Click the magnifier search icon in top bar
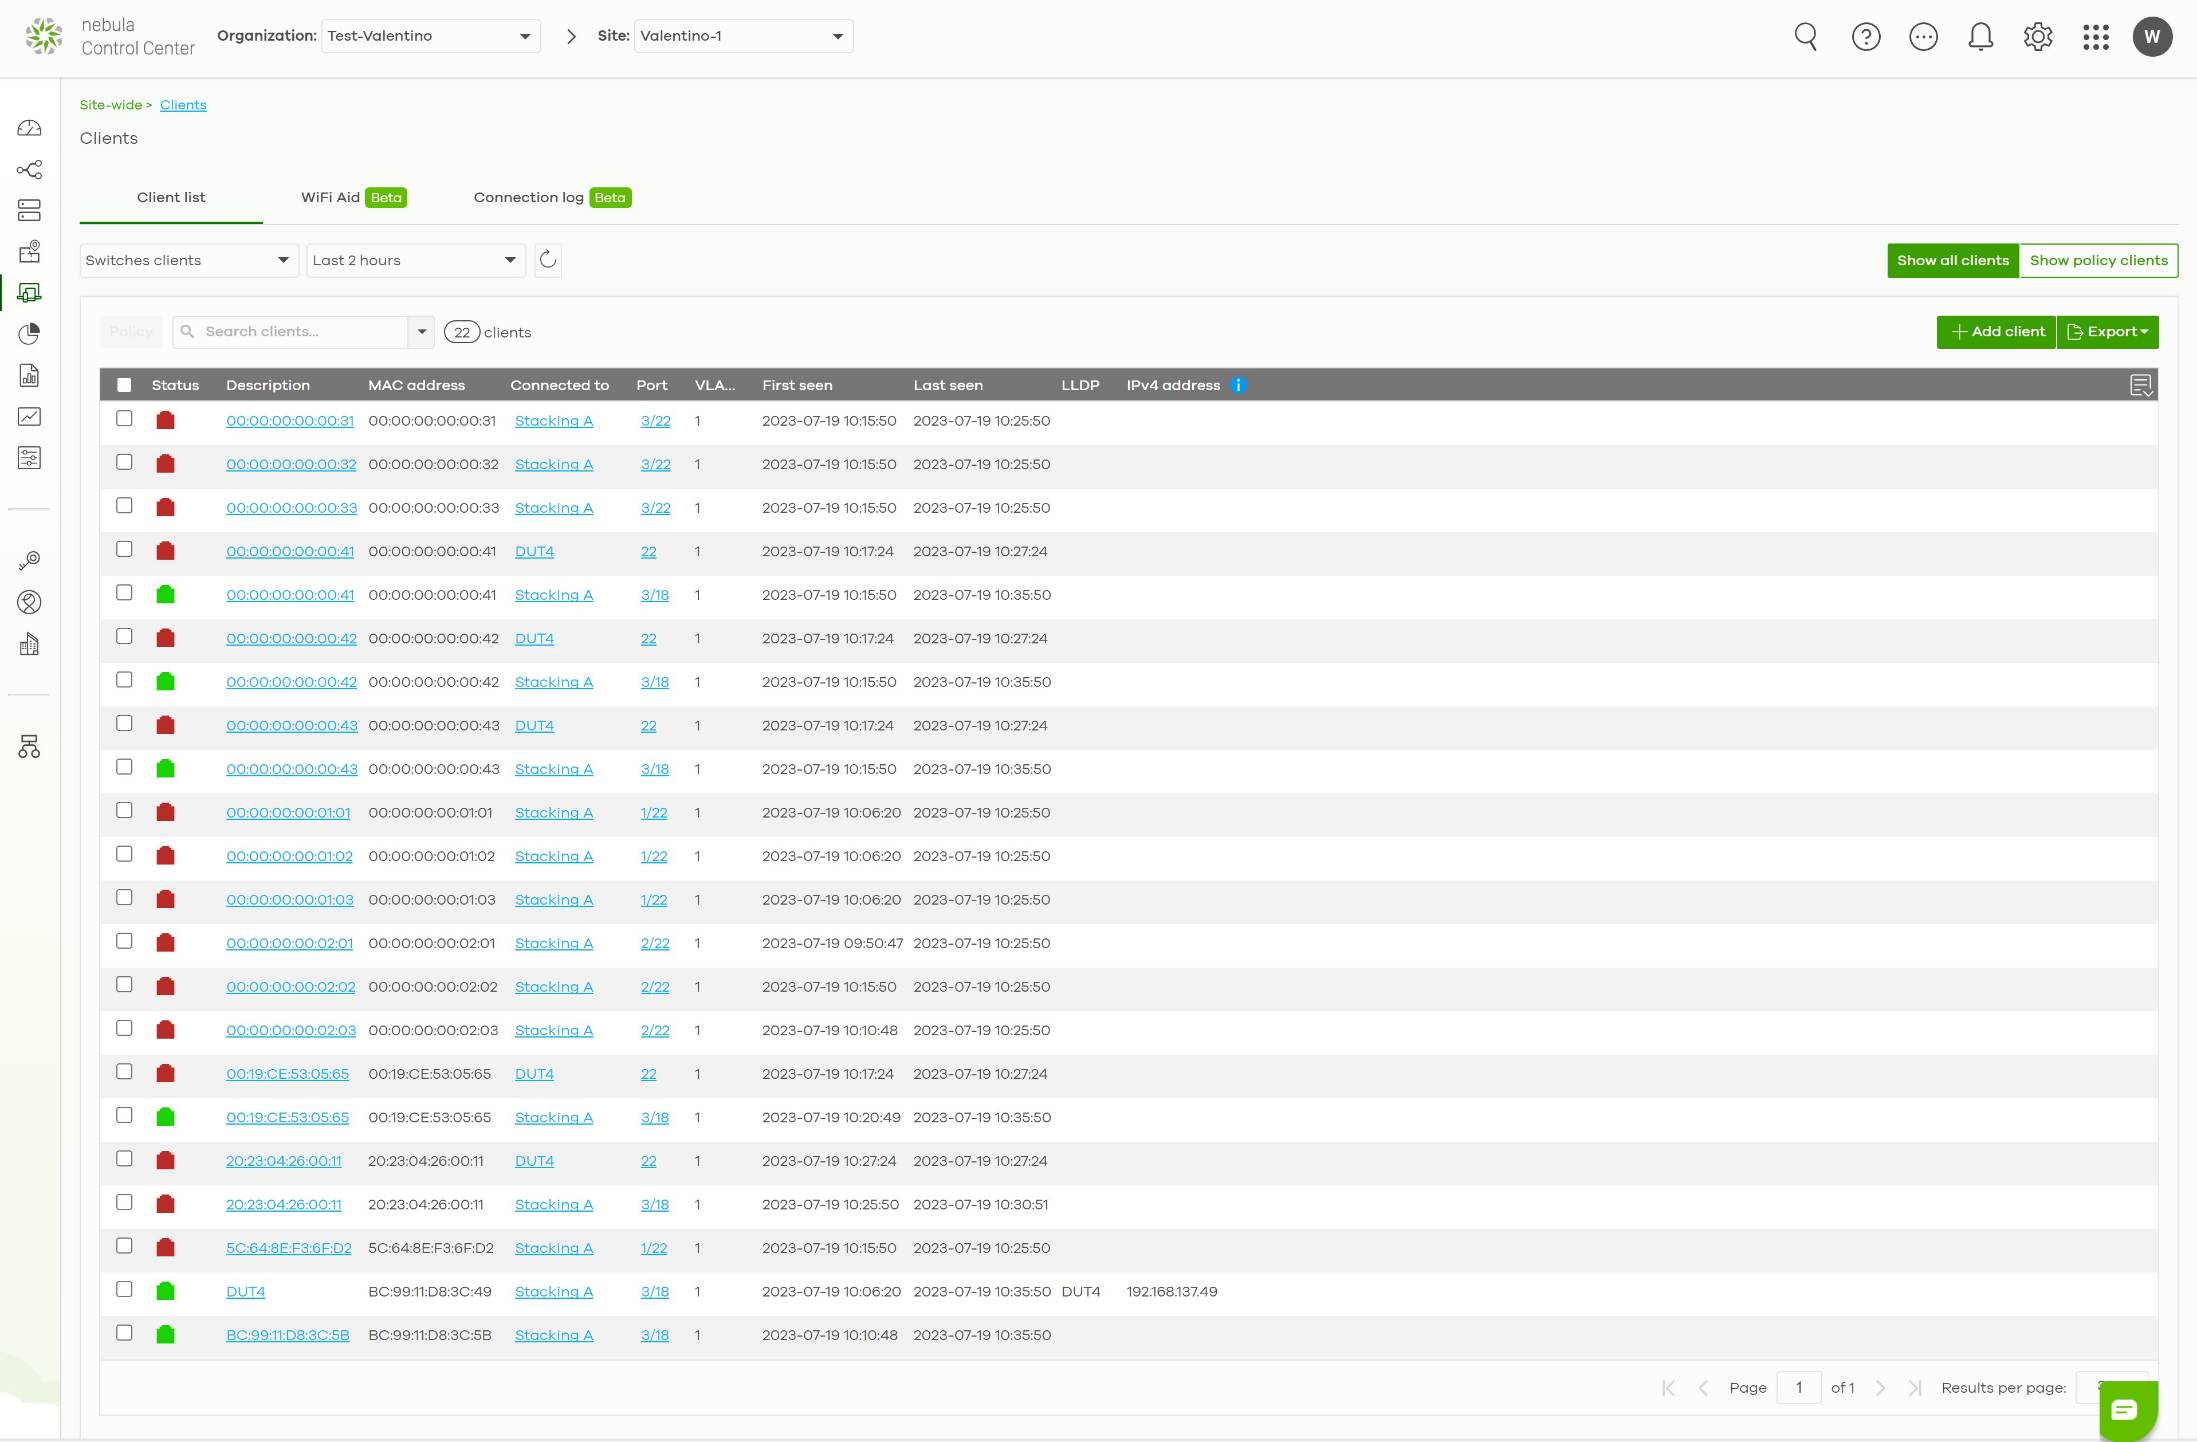 1805,37
